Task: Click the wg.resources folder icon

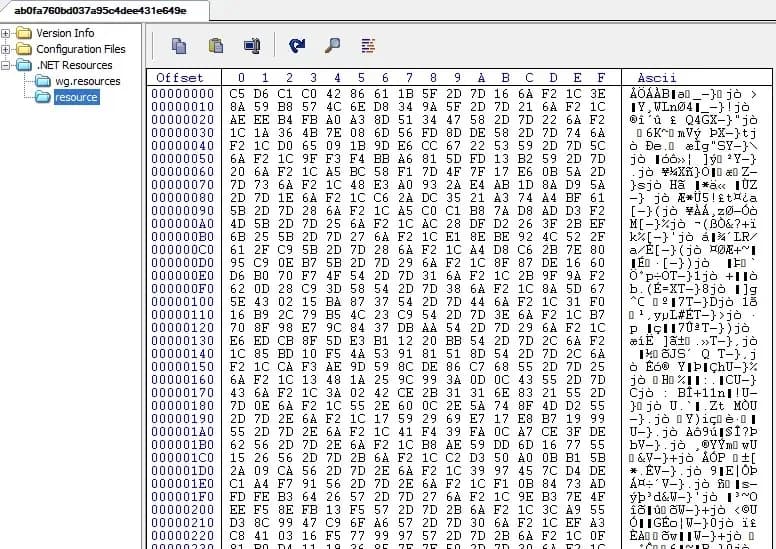Action: pyautogui.click(x=43, y=81)
